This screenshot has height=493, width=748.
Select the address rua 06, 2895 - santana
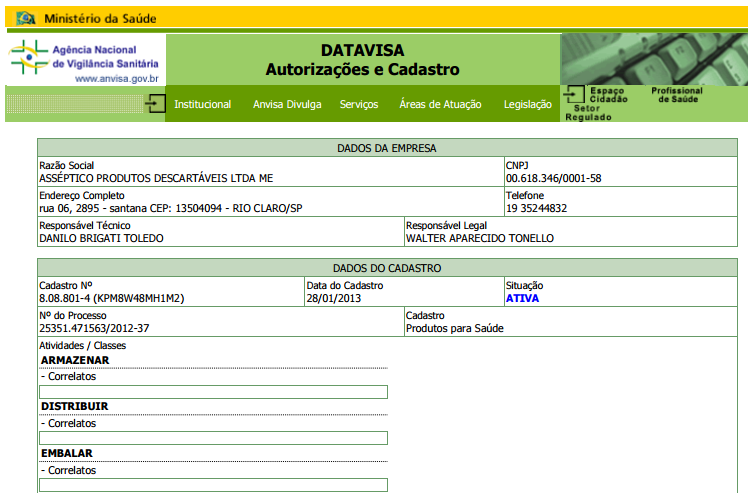(93, 209)
